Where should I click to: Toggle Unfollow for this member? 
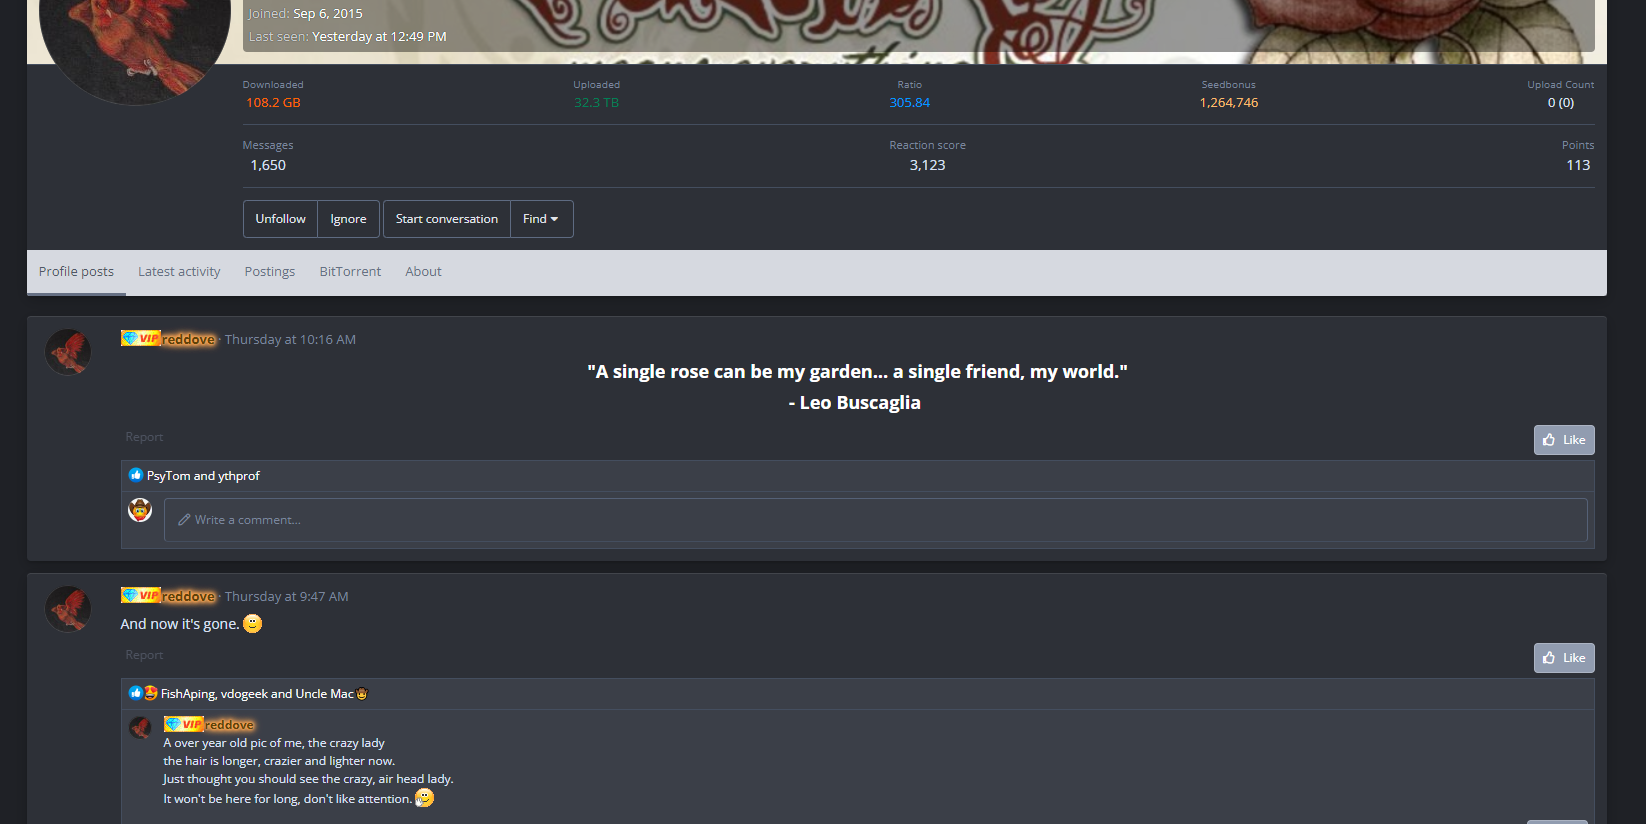tap(280, 219)
